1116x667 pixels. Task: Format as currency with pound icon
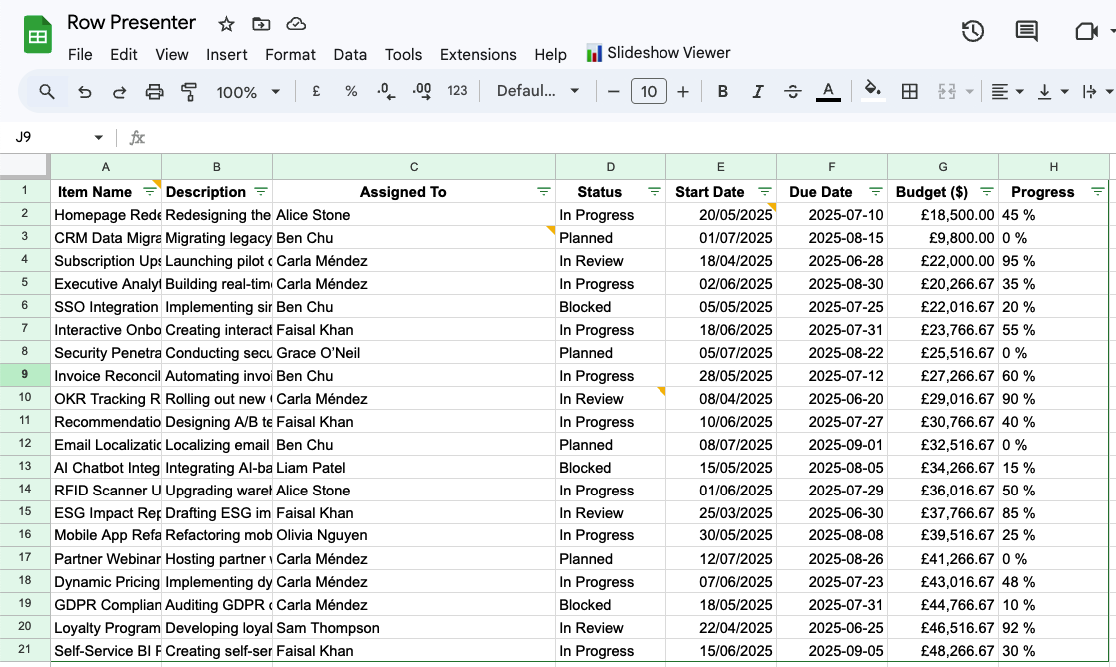click(316, 91)
